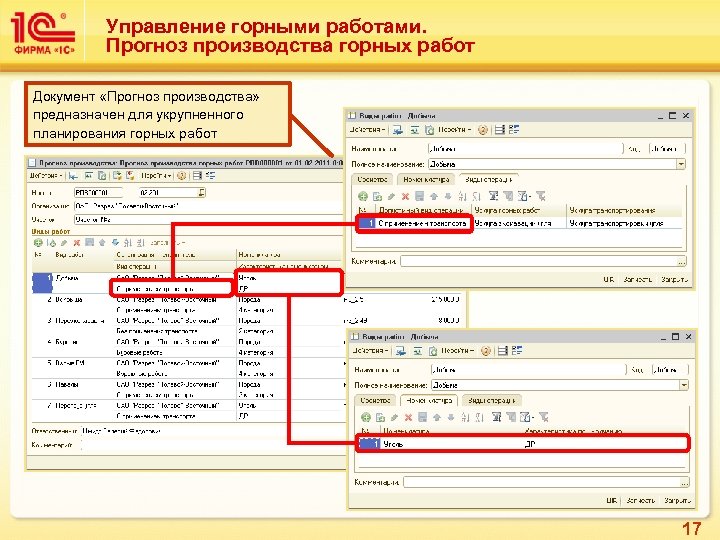
Task: Select the Уголь row in nomenclature table
Action: tap(523, 444)
